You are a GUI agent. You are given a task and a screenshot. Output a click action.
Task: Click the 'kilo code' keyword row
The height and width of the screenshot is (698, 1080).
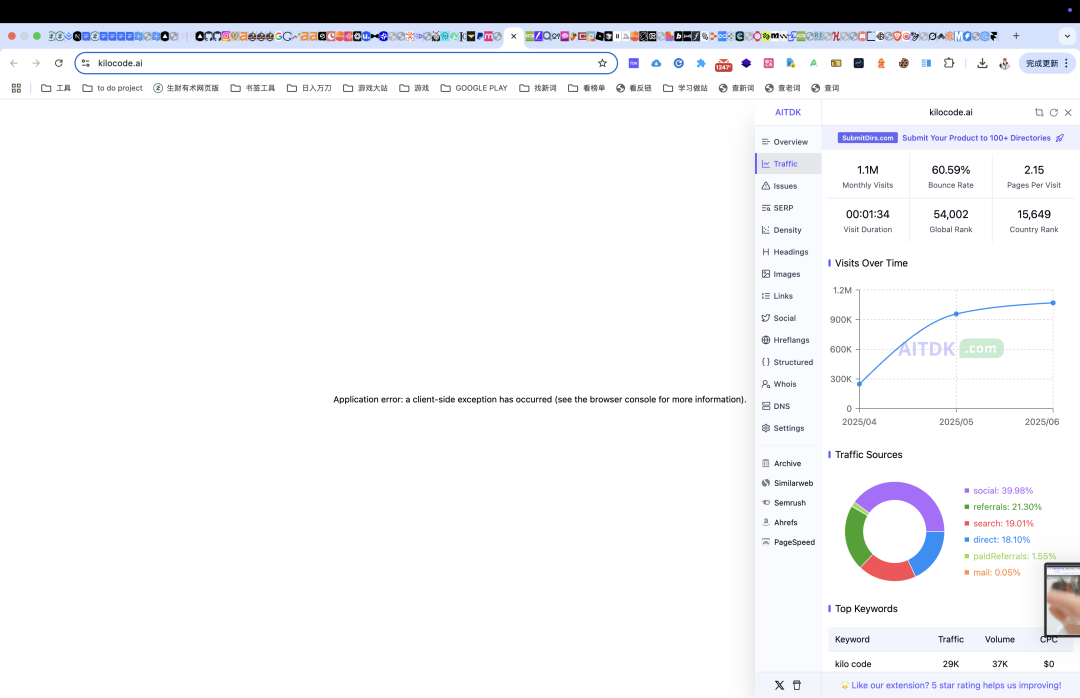click(x=951, y=664)
